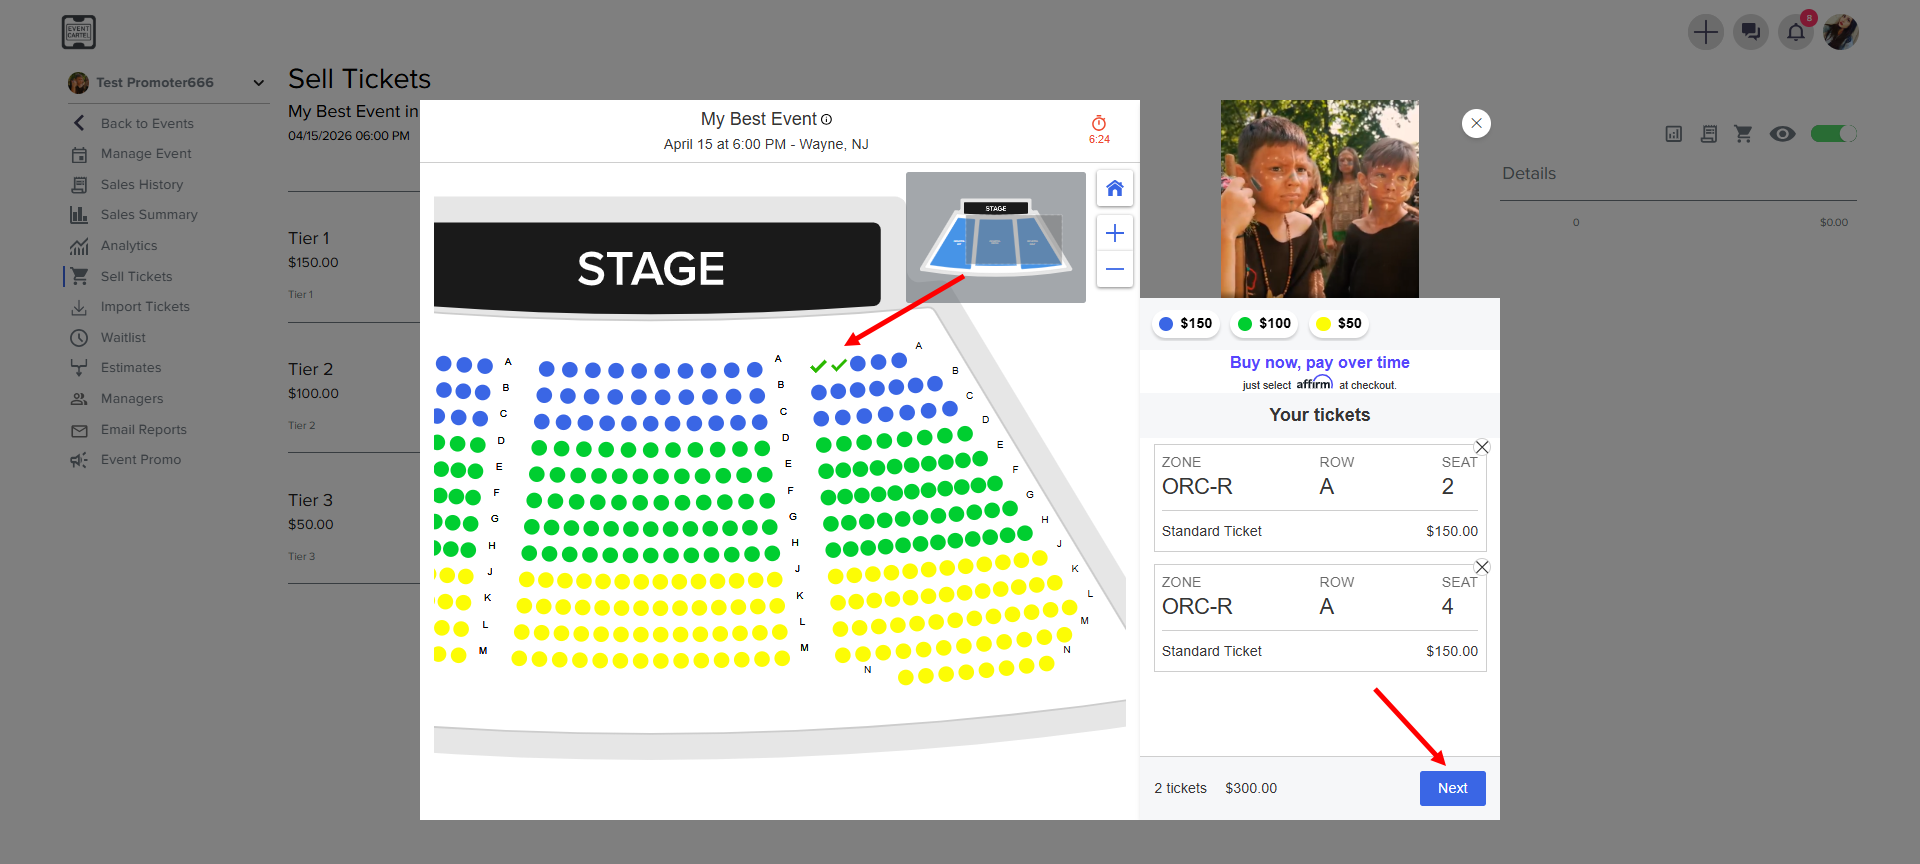Zoom in the seat map with plus
The image size is (1920, 864).
point(1115,233)
